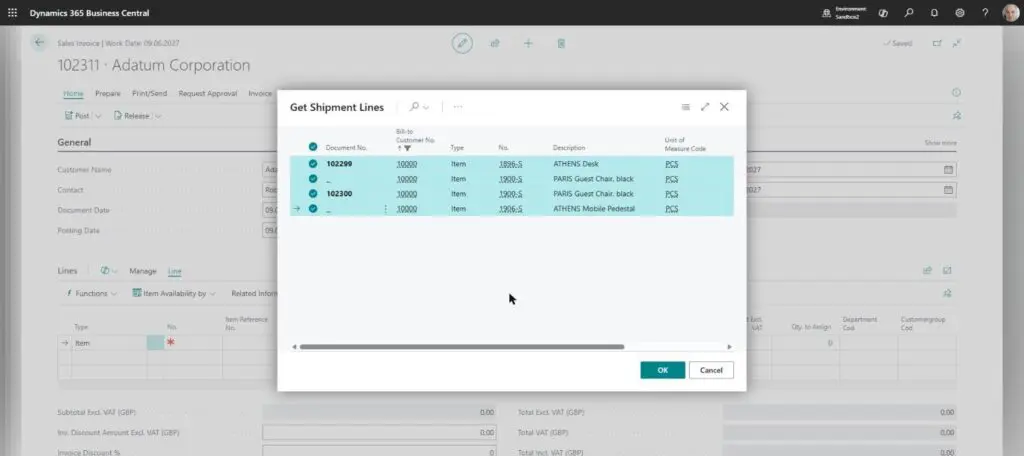The width and height of the screenshot is (1024, 456).
Task: Toggle the checkmark of ATHENS Mobile Pedestal row
Action: (x=313, y=208)
